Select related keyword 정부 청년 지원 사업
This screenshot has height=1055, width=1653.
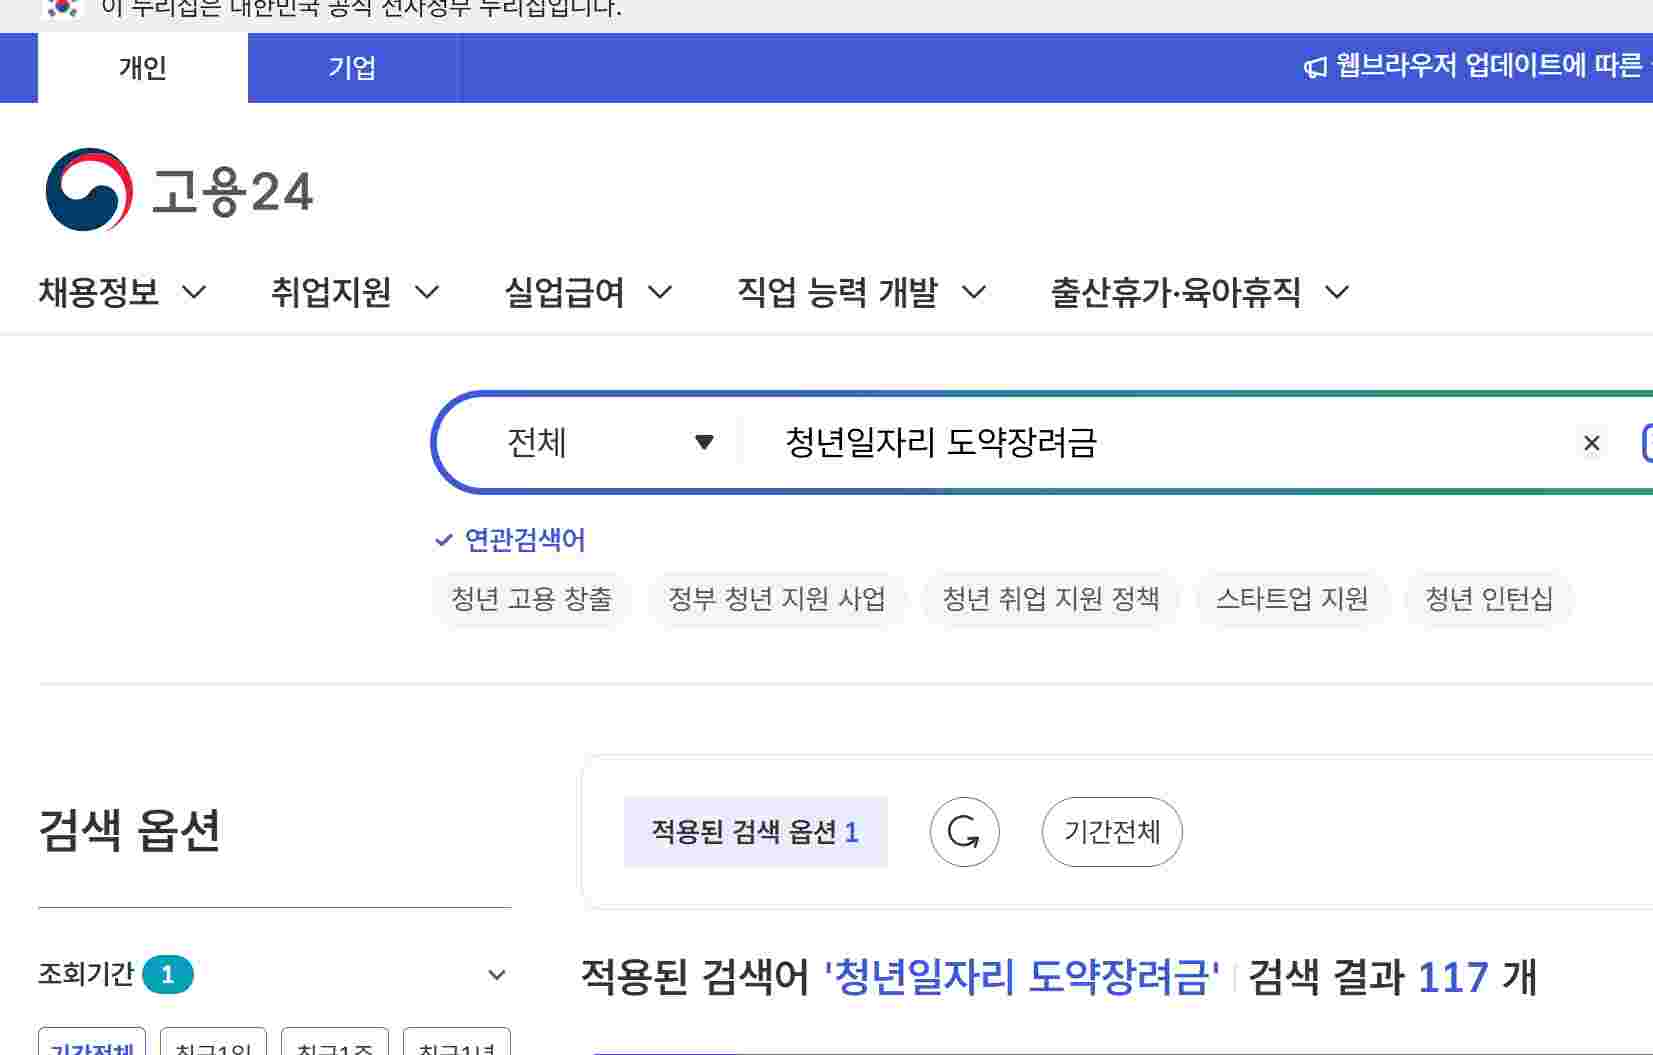777,599
